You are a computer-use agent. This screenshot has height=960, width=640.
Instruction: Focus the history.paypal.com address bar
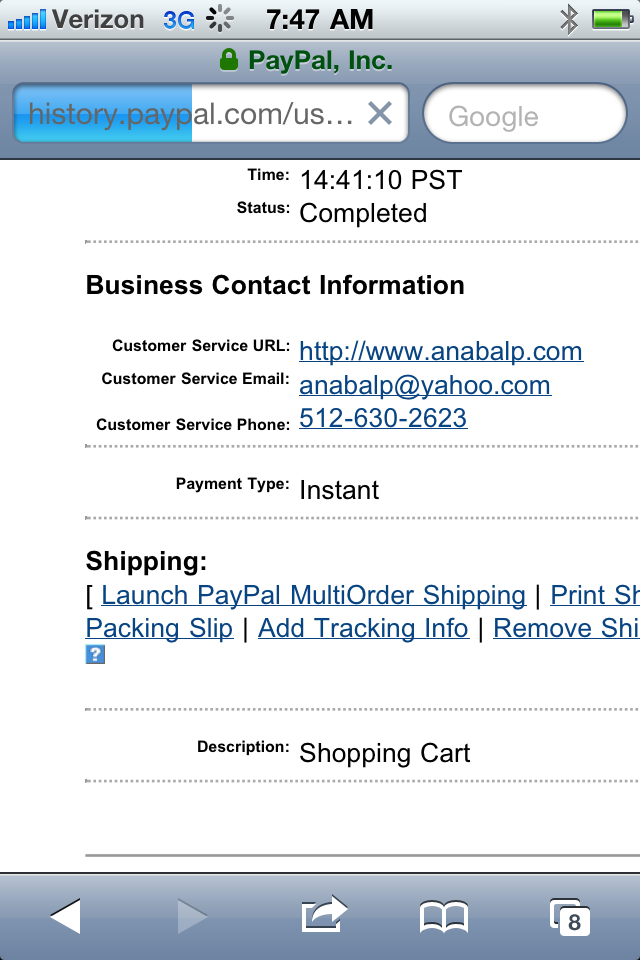190,114
